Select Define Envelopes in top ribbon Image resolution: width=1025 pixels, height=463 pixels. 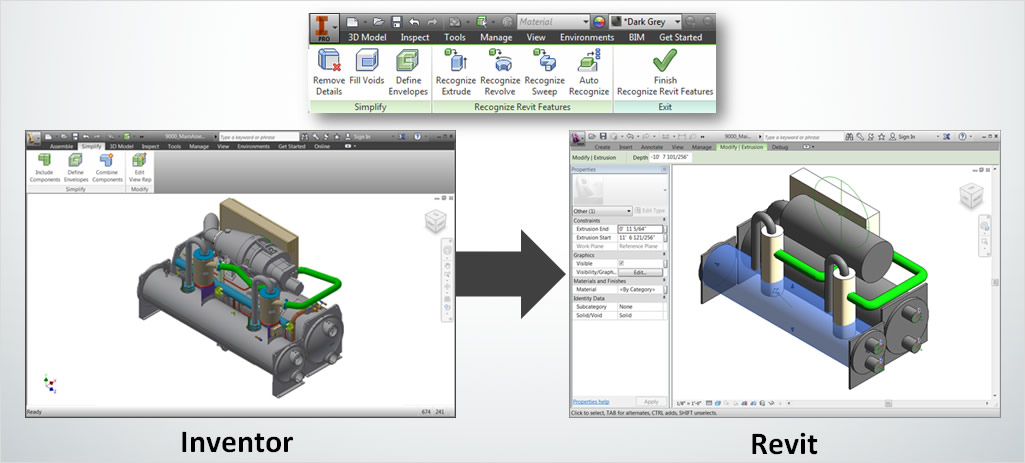coord(408,73)
